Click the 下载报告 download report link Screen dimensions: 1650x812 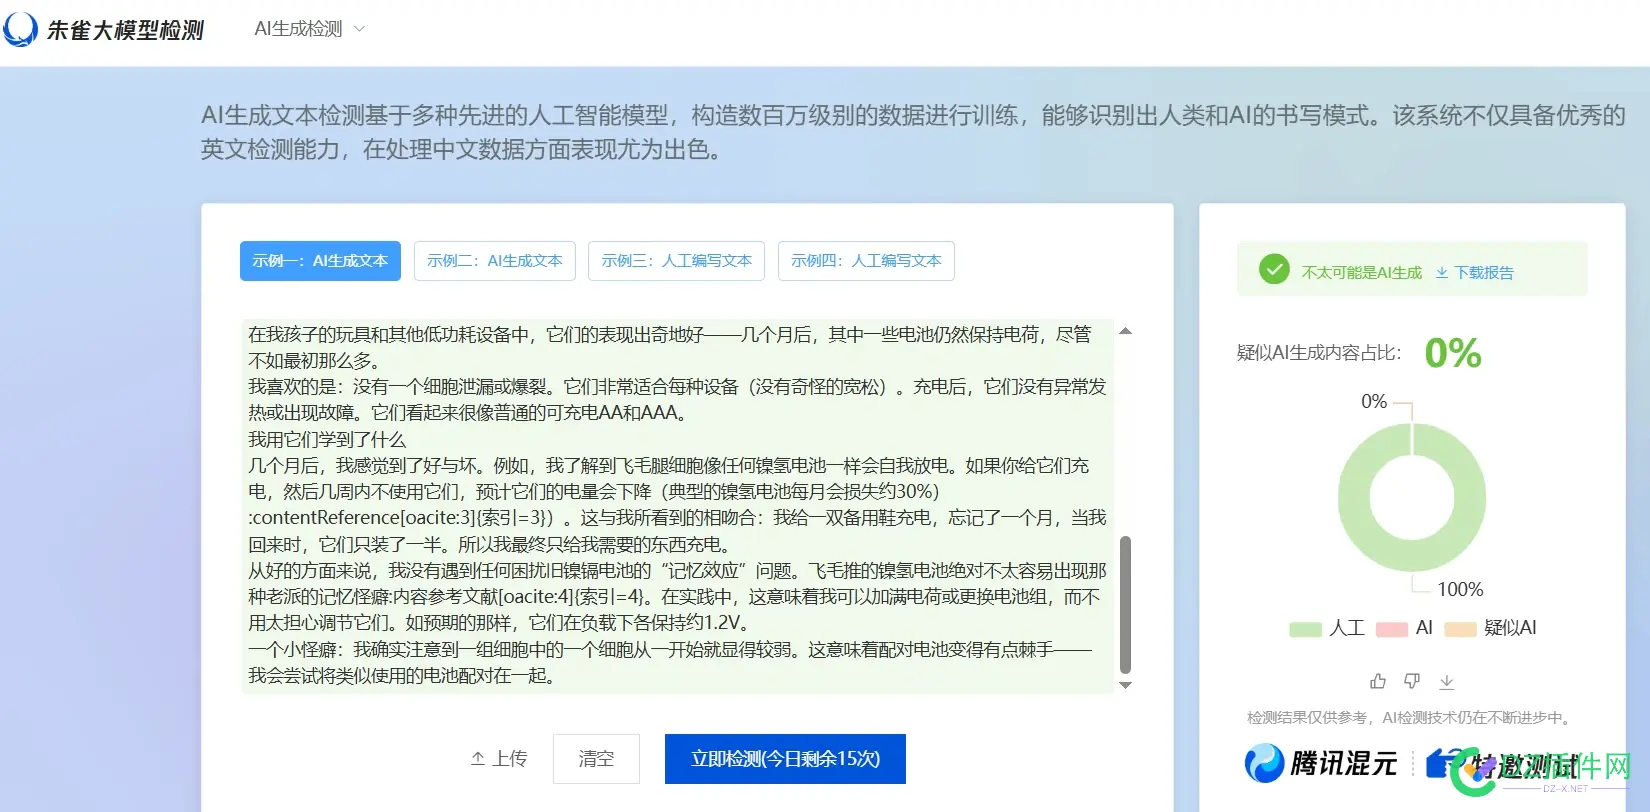pyautogui.click(x=1475, y=272)
